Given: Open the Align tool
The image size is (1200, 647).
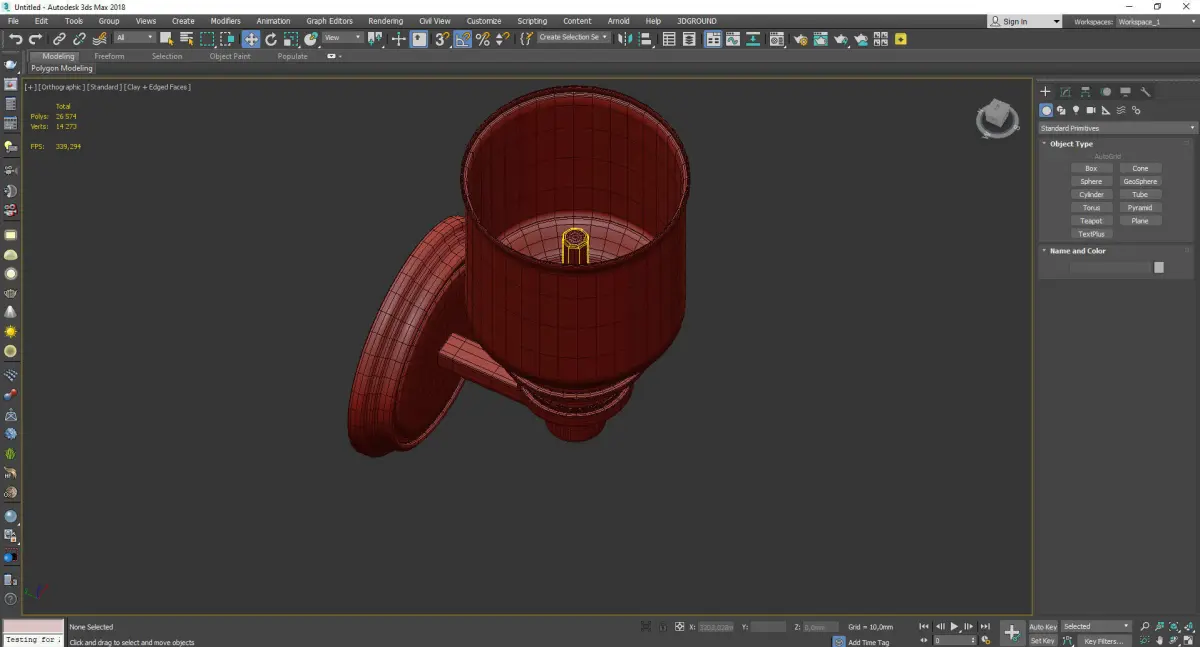Looking at the screenshot, I should (645, 39).
